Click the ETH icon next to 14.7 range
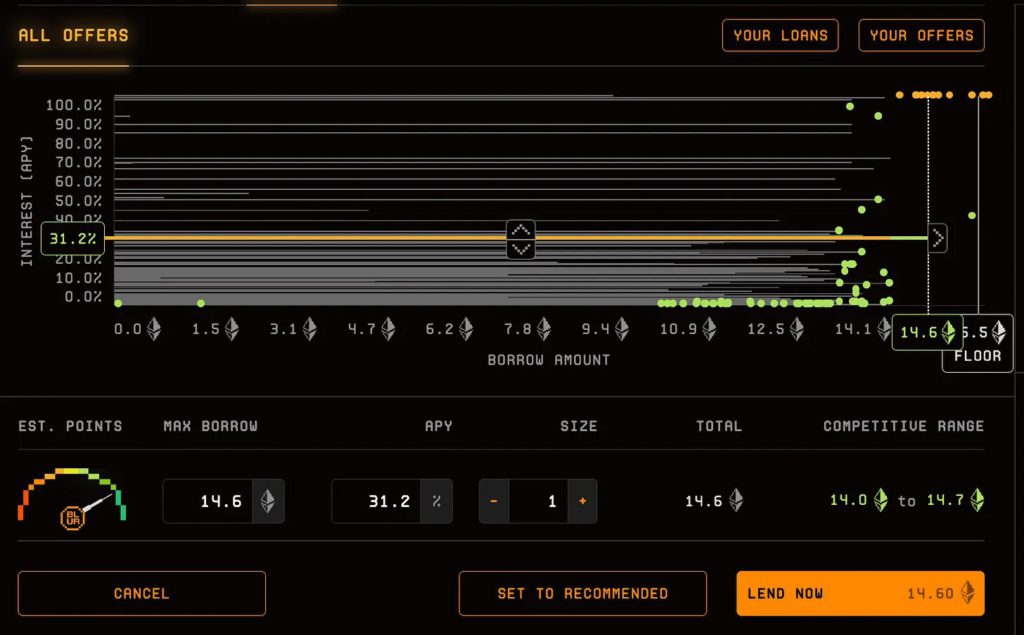The width and height of the screenshot is (1024, 635). click(x=975, y=500)
